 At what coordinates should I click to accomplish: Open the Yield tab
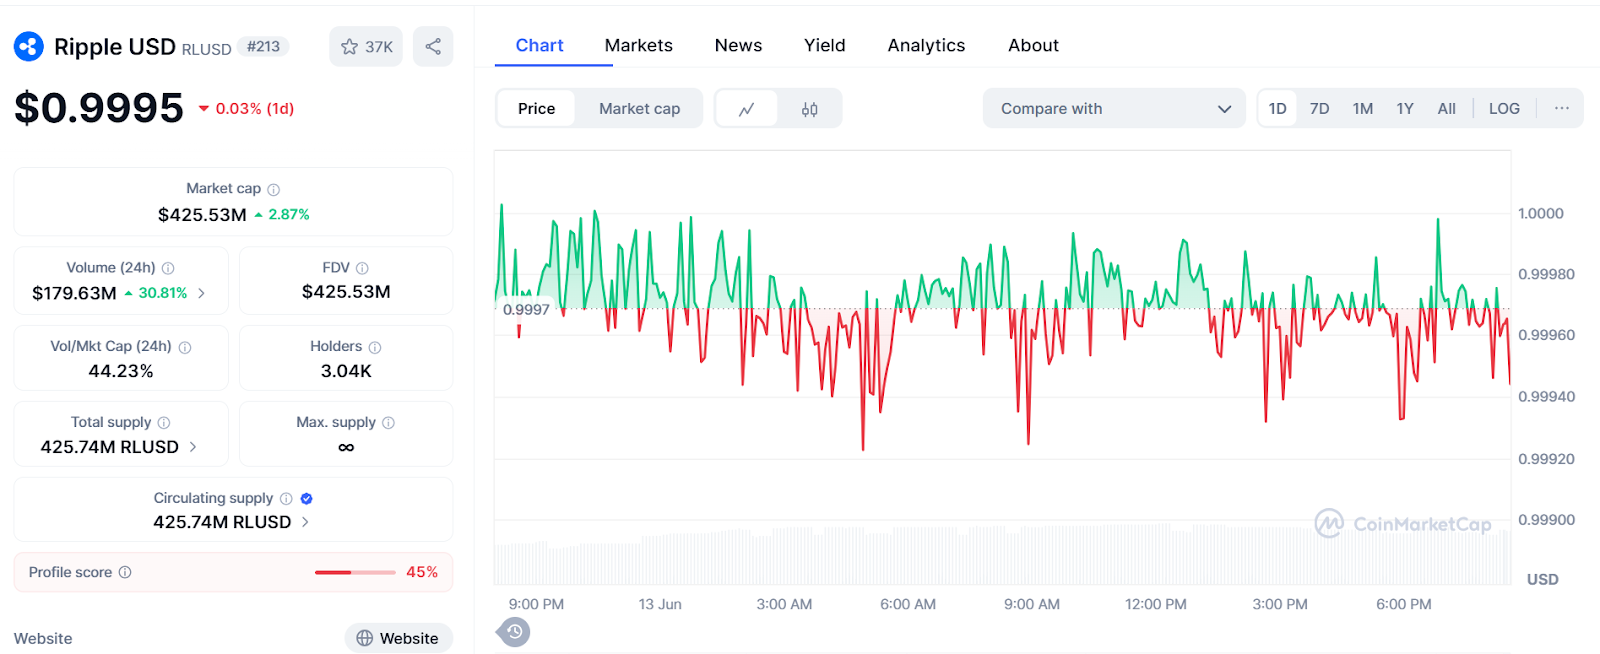point(825,45)
